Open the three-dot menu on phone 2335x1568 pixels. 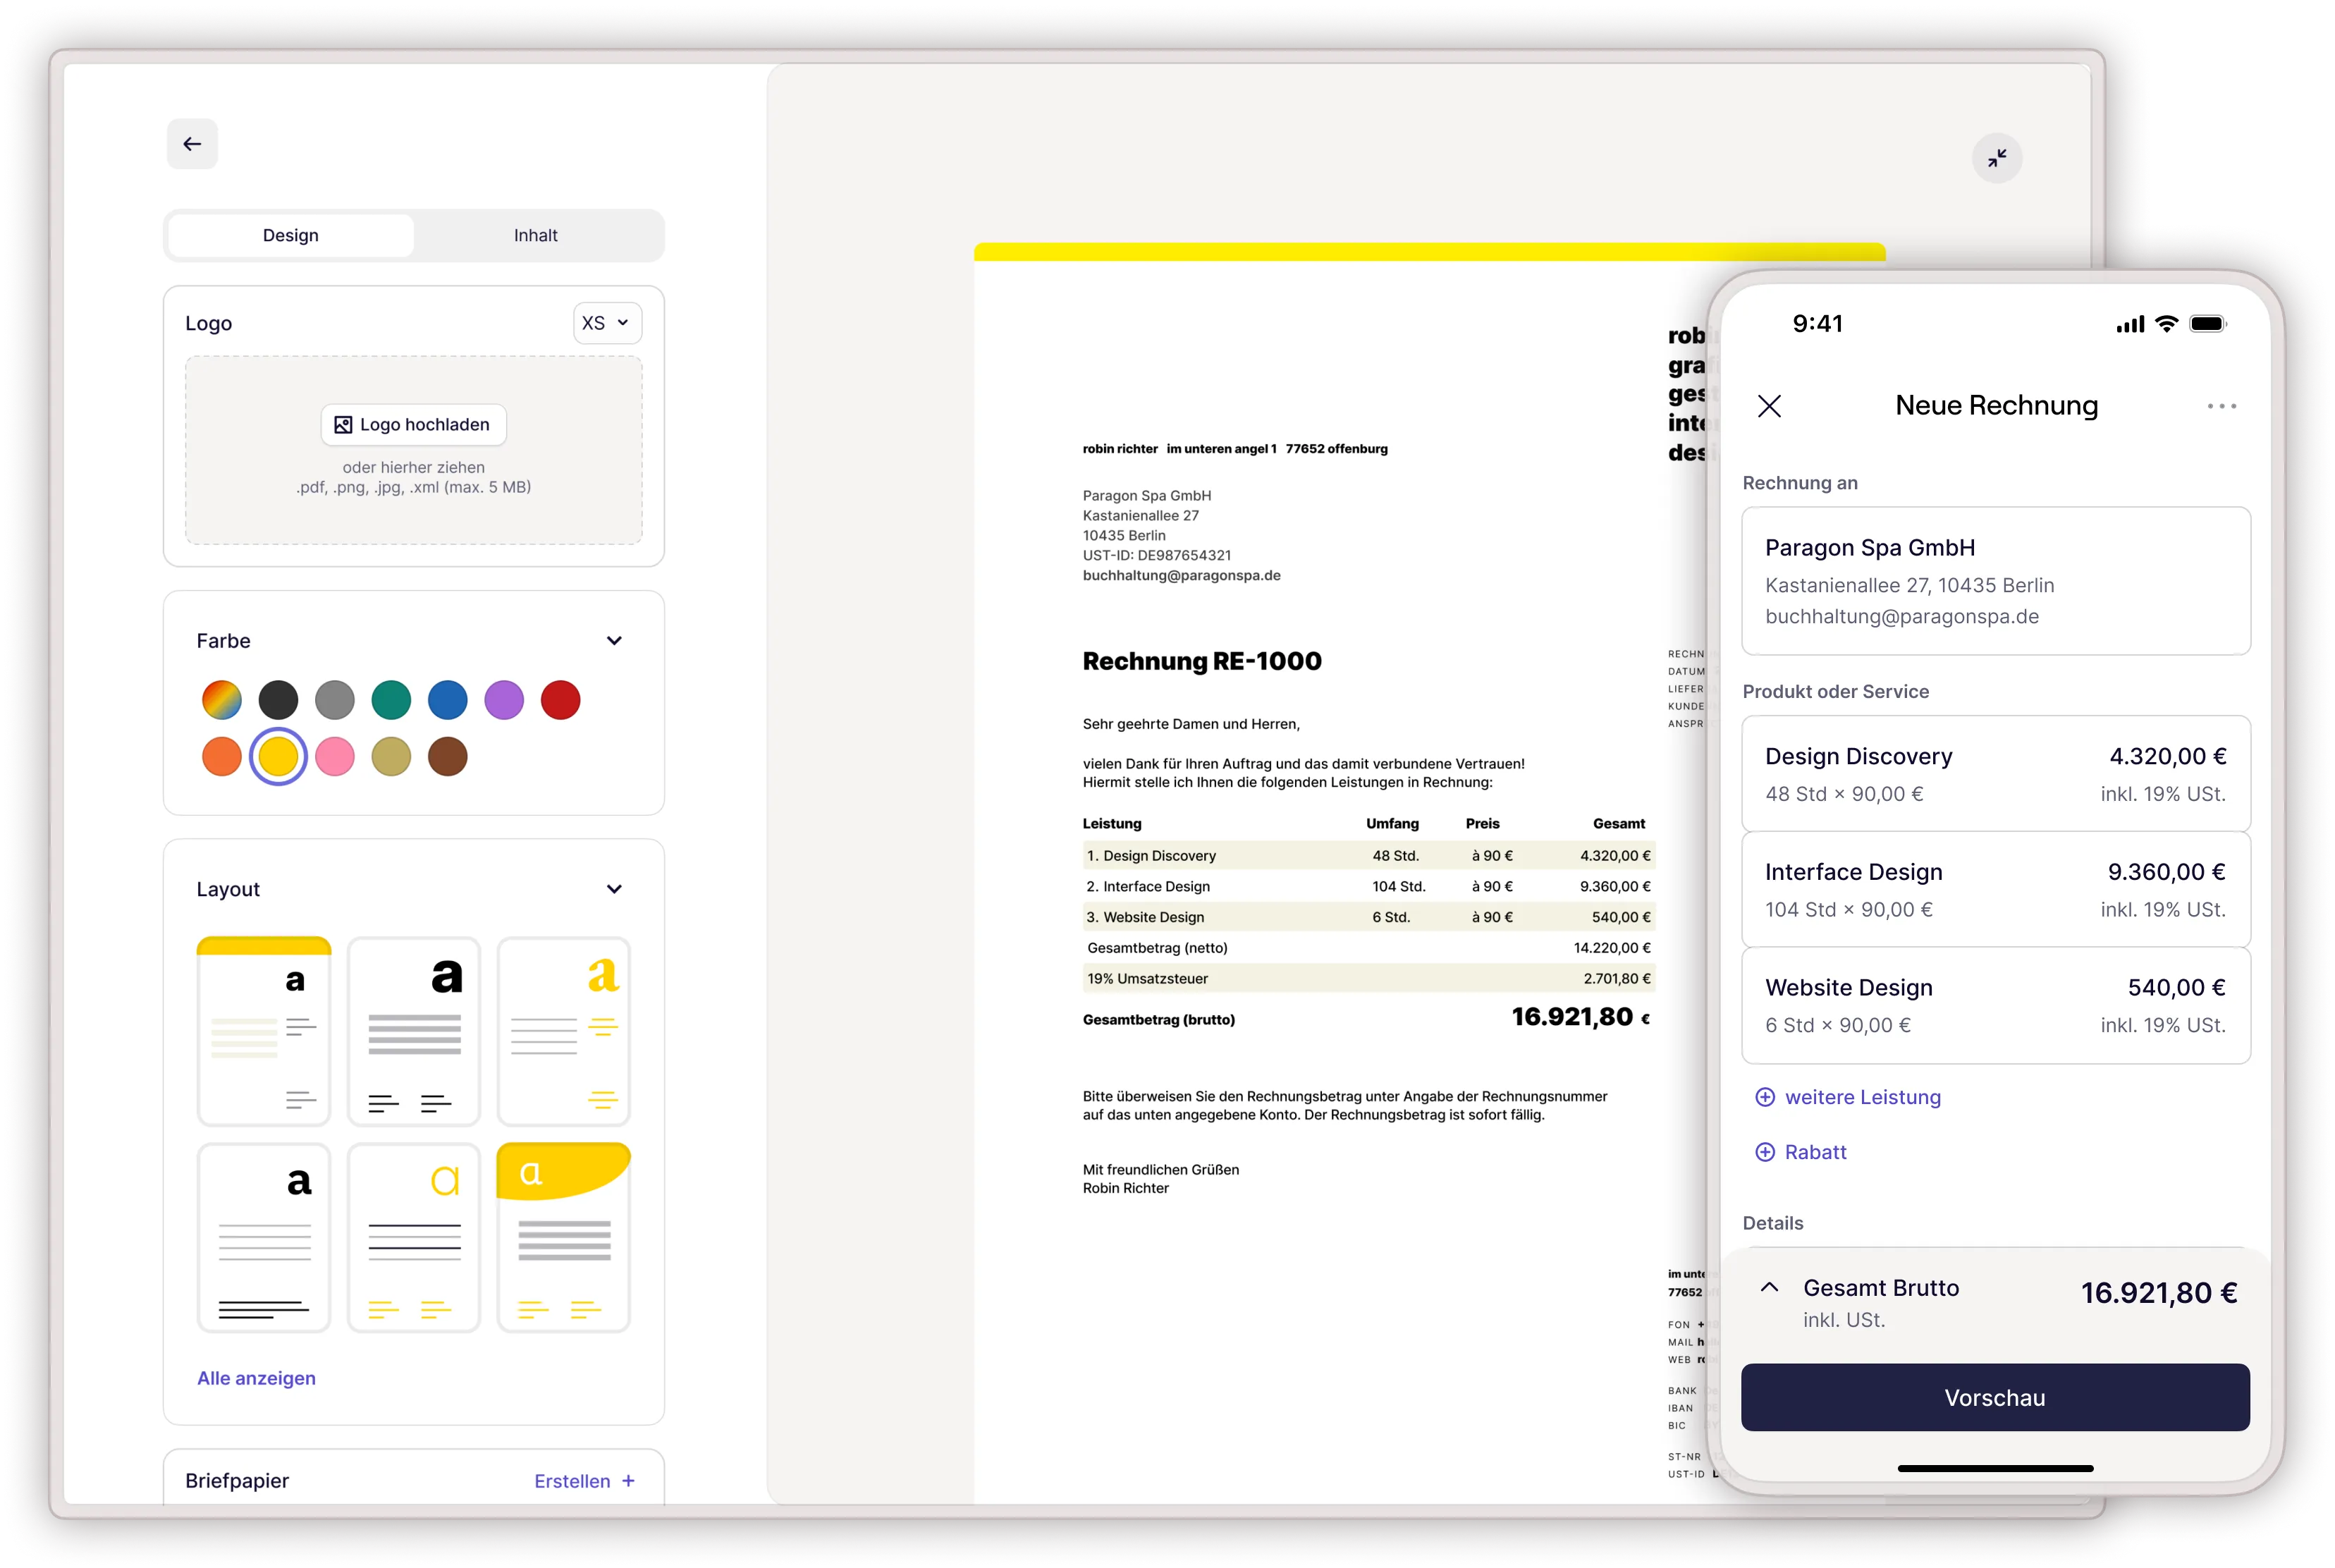2221,406
